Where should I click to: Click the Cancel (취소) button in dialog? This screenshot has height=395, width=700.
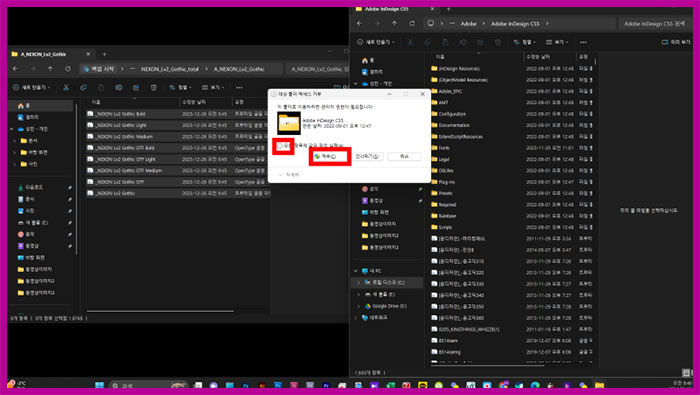tap(404, 156)
